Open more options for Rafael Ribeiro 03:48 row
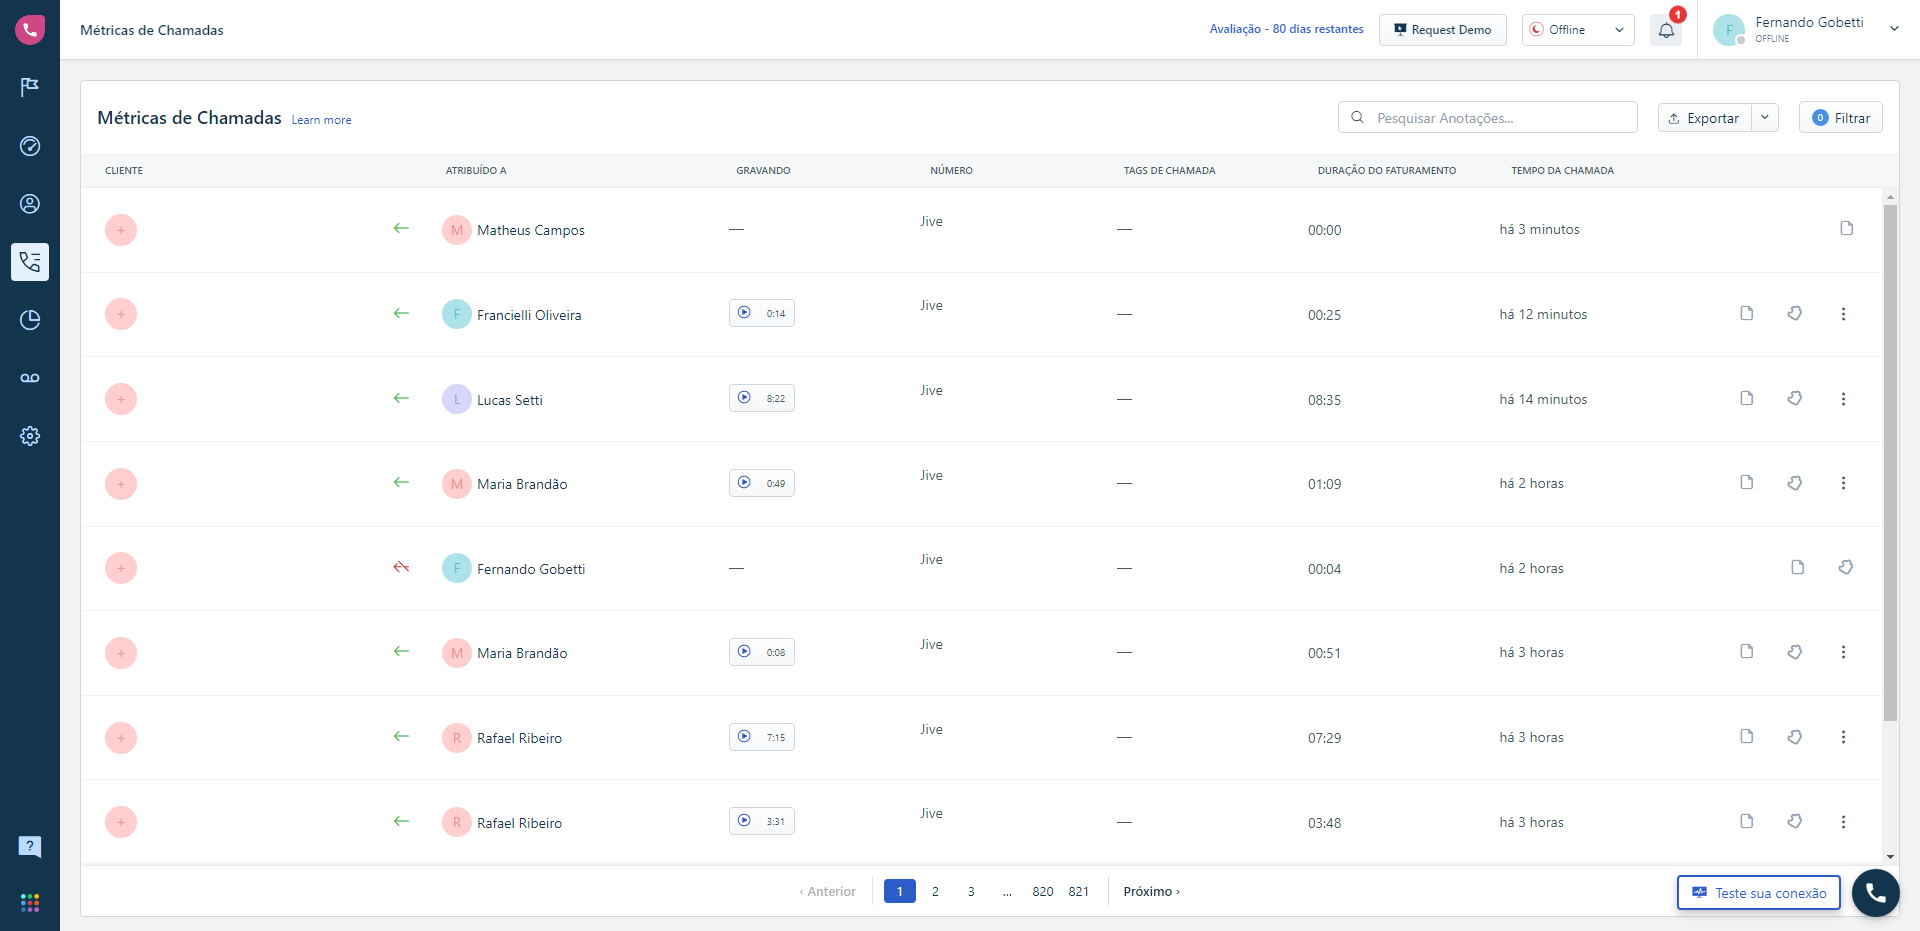Image resolution: width=1920 pixels, height=931 pixels. pyautogui.click(x=1843, y=822)
